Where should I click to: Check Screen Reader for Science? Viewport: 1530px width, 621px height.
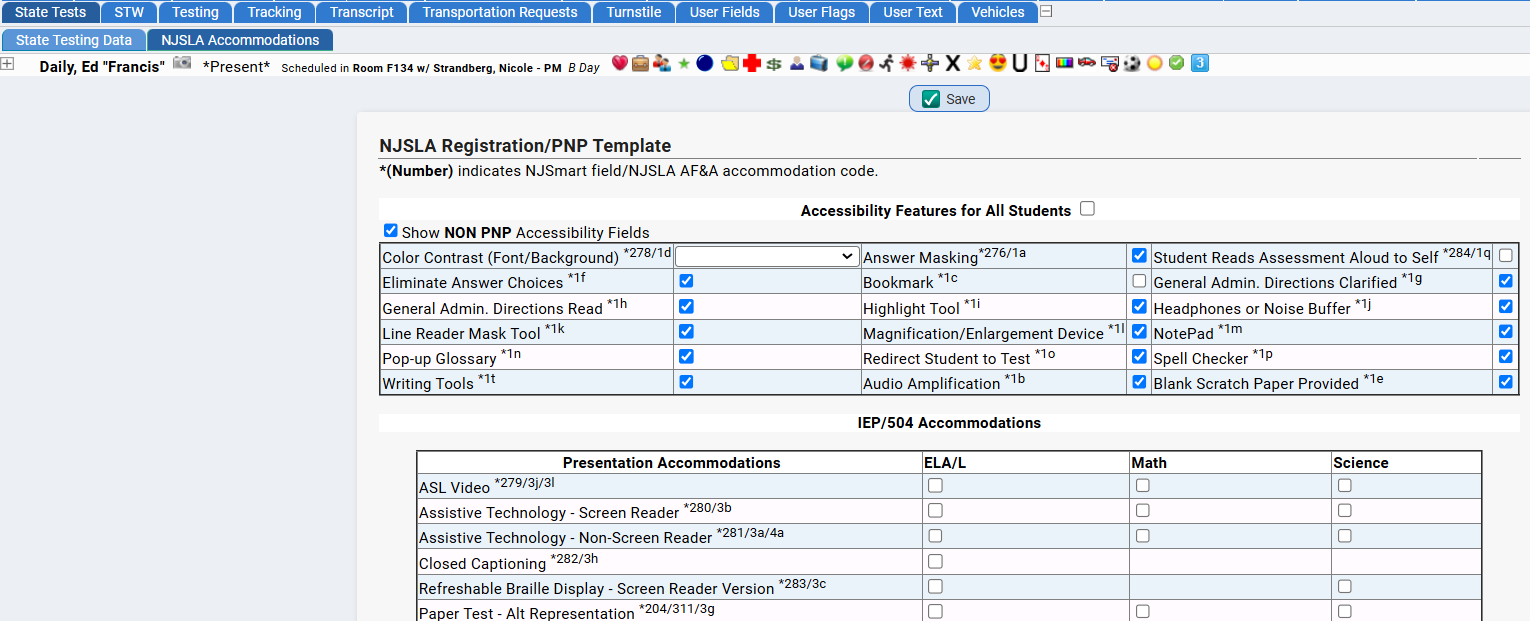[1345, 510]
